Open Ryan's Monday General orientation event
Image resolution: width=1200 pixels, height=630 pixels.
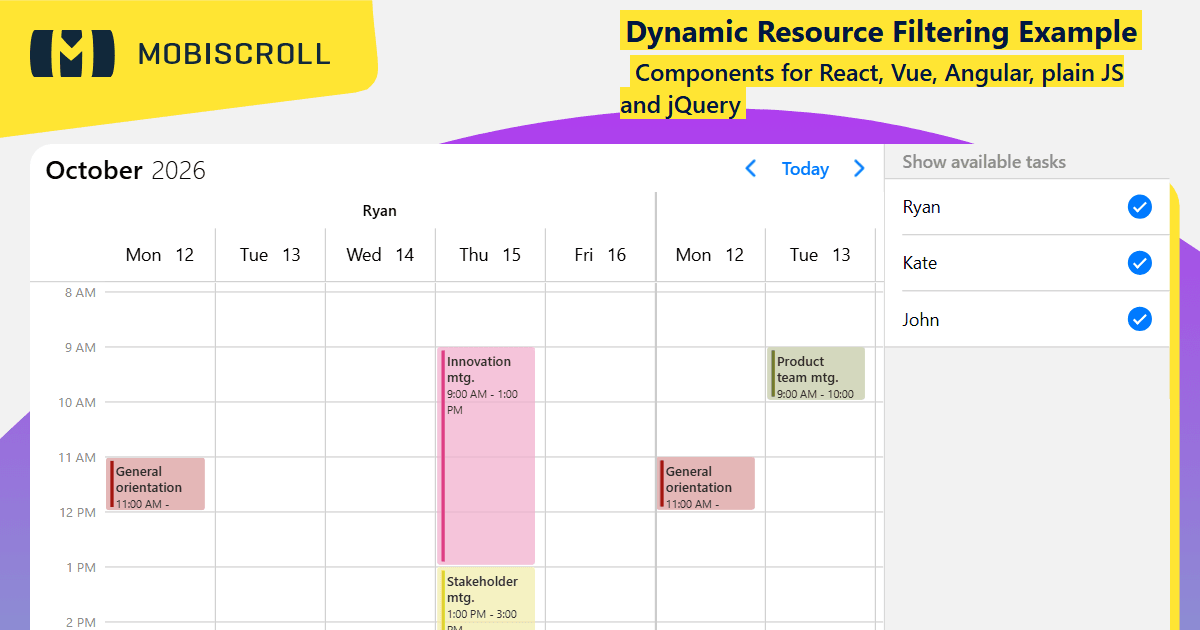coord(156,484)
